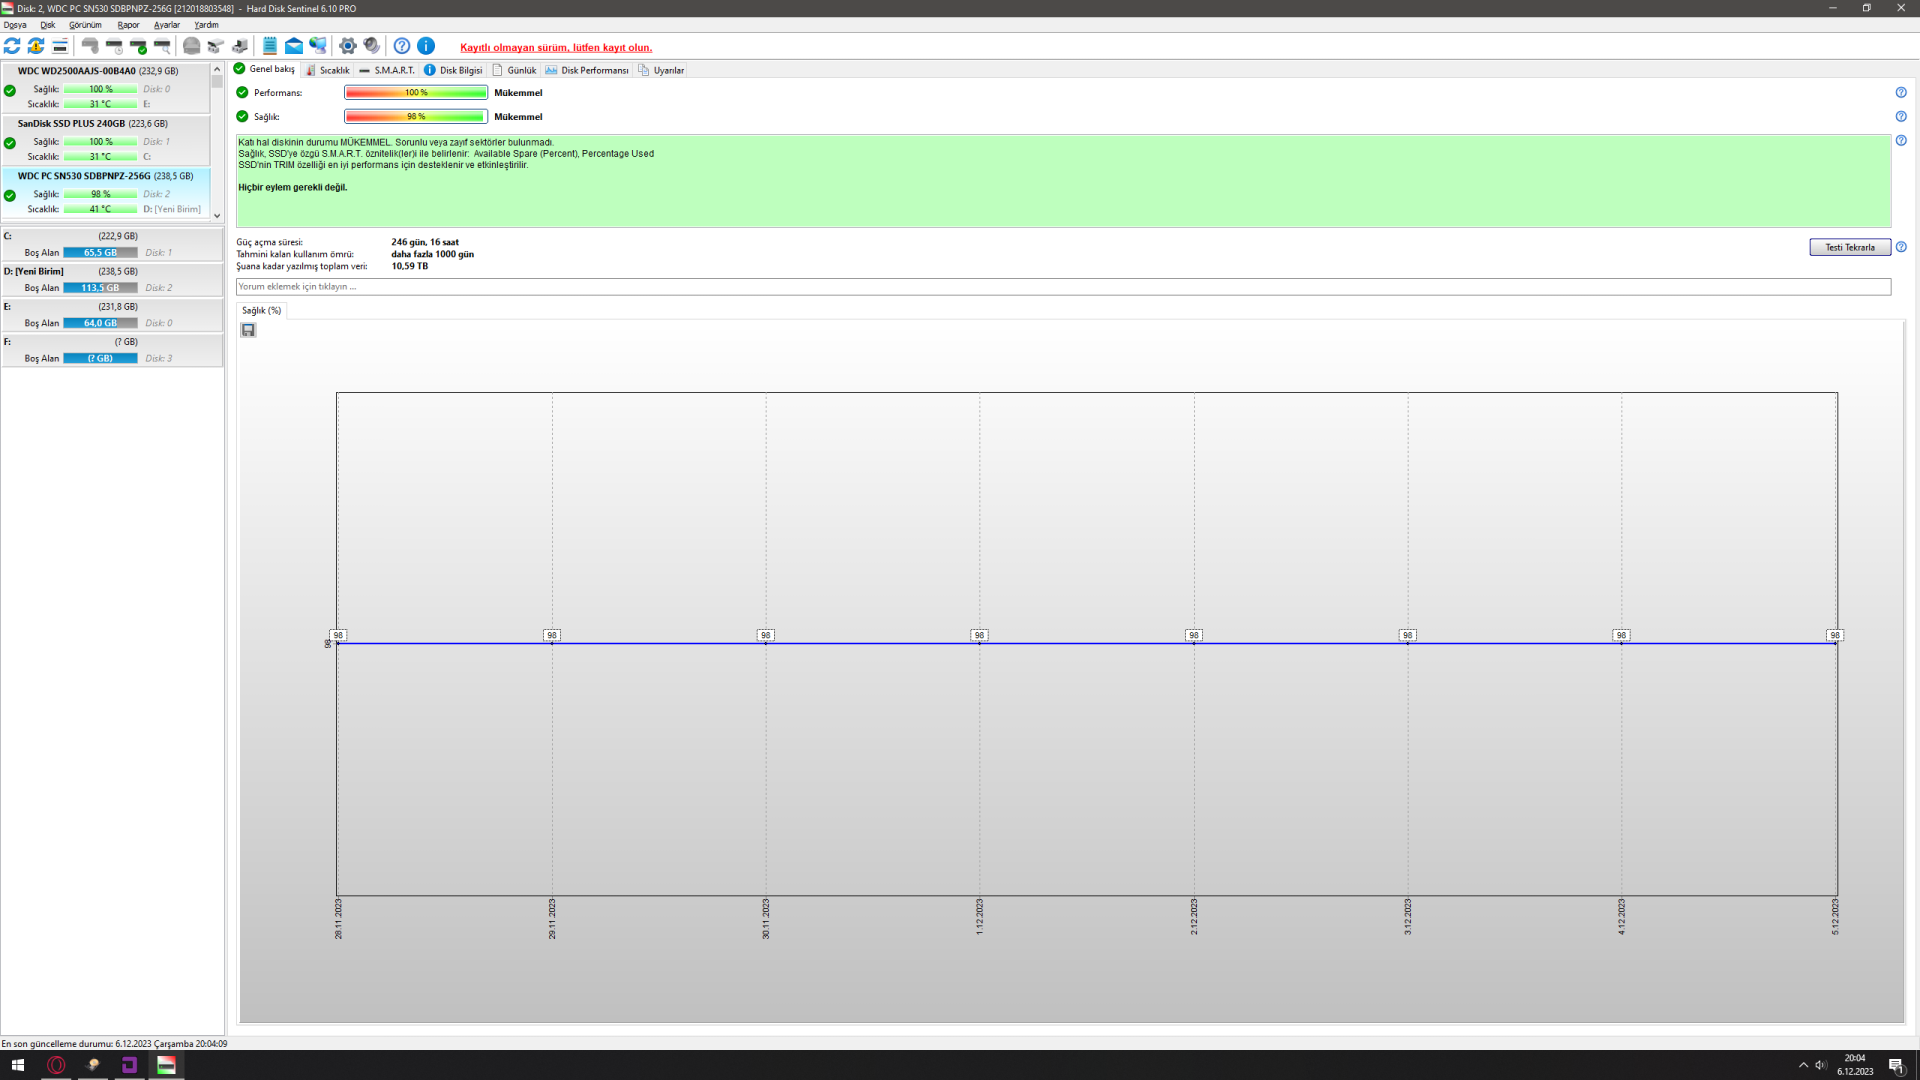Click the refresh disk status icon
Screen dimensions: 1920x1080
(x=12, y=46)
